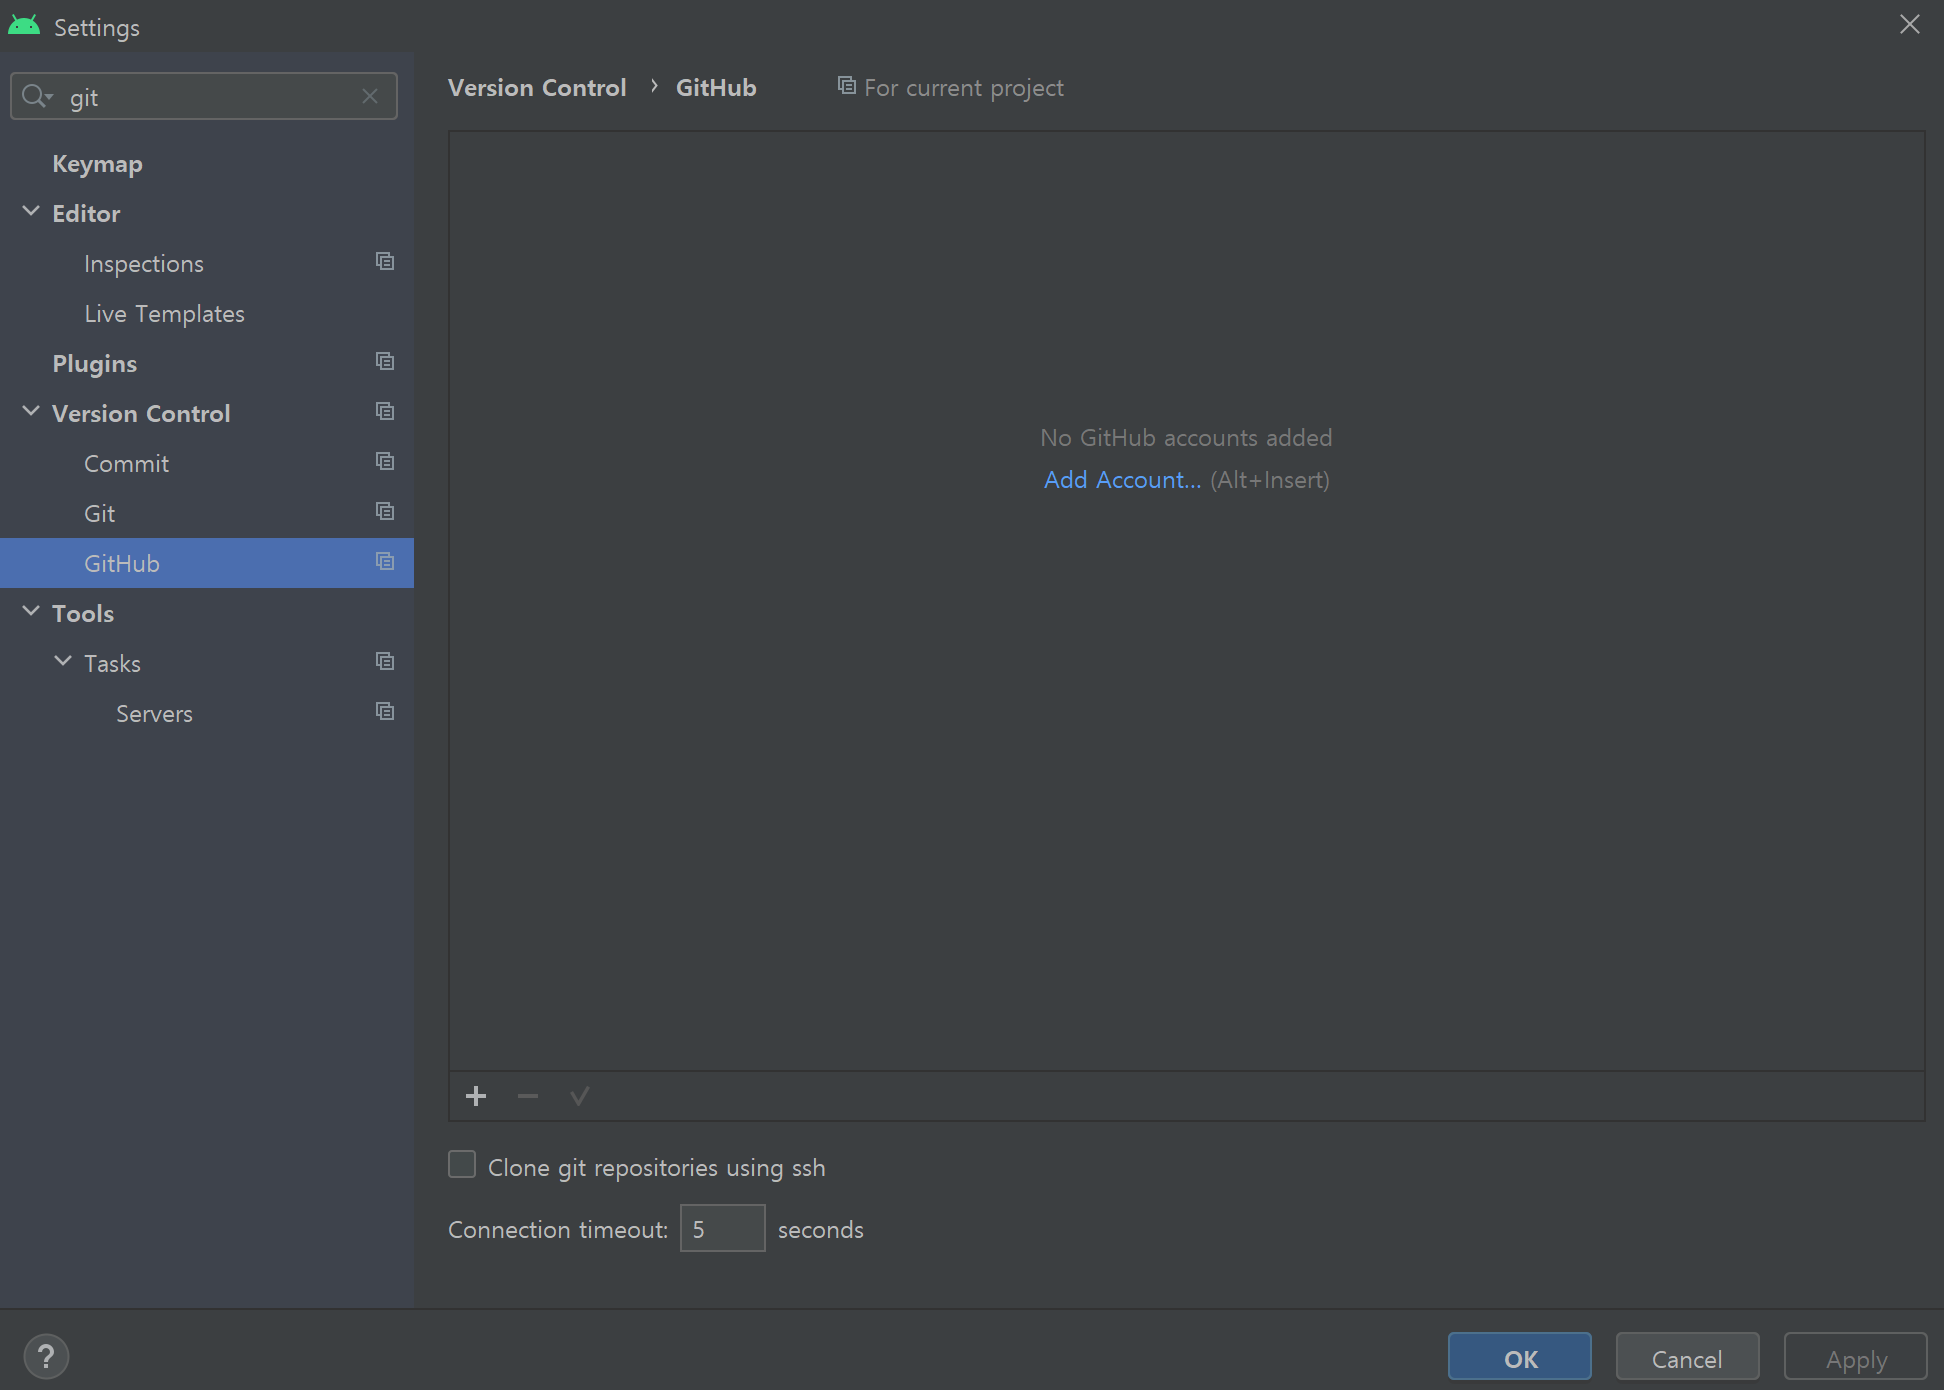Click the project-level icon beside Version Control

(385, 412)
